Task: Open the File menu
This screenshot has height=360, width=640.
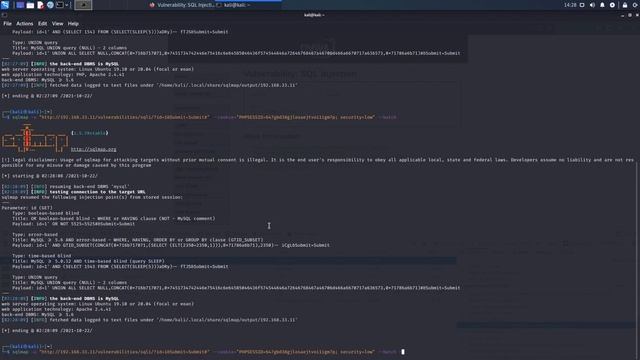Action: (7, 24)
